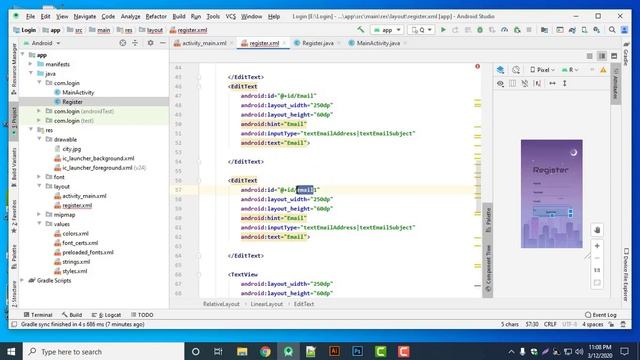640x360 pixels.
Task: Click the Register layout preview thumbnail
Action: point(551,193)
